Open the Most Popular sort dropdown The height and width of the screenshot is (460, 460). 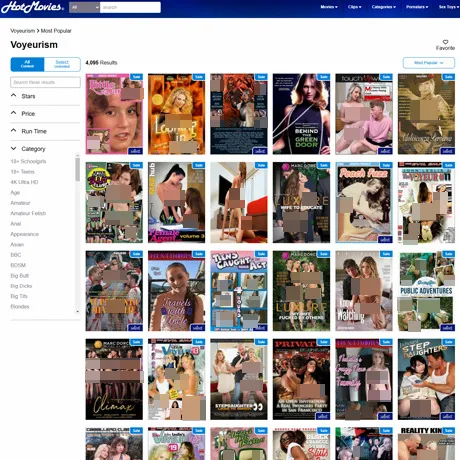coord(429,63)
